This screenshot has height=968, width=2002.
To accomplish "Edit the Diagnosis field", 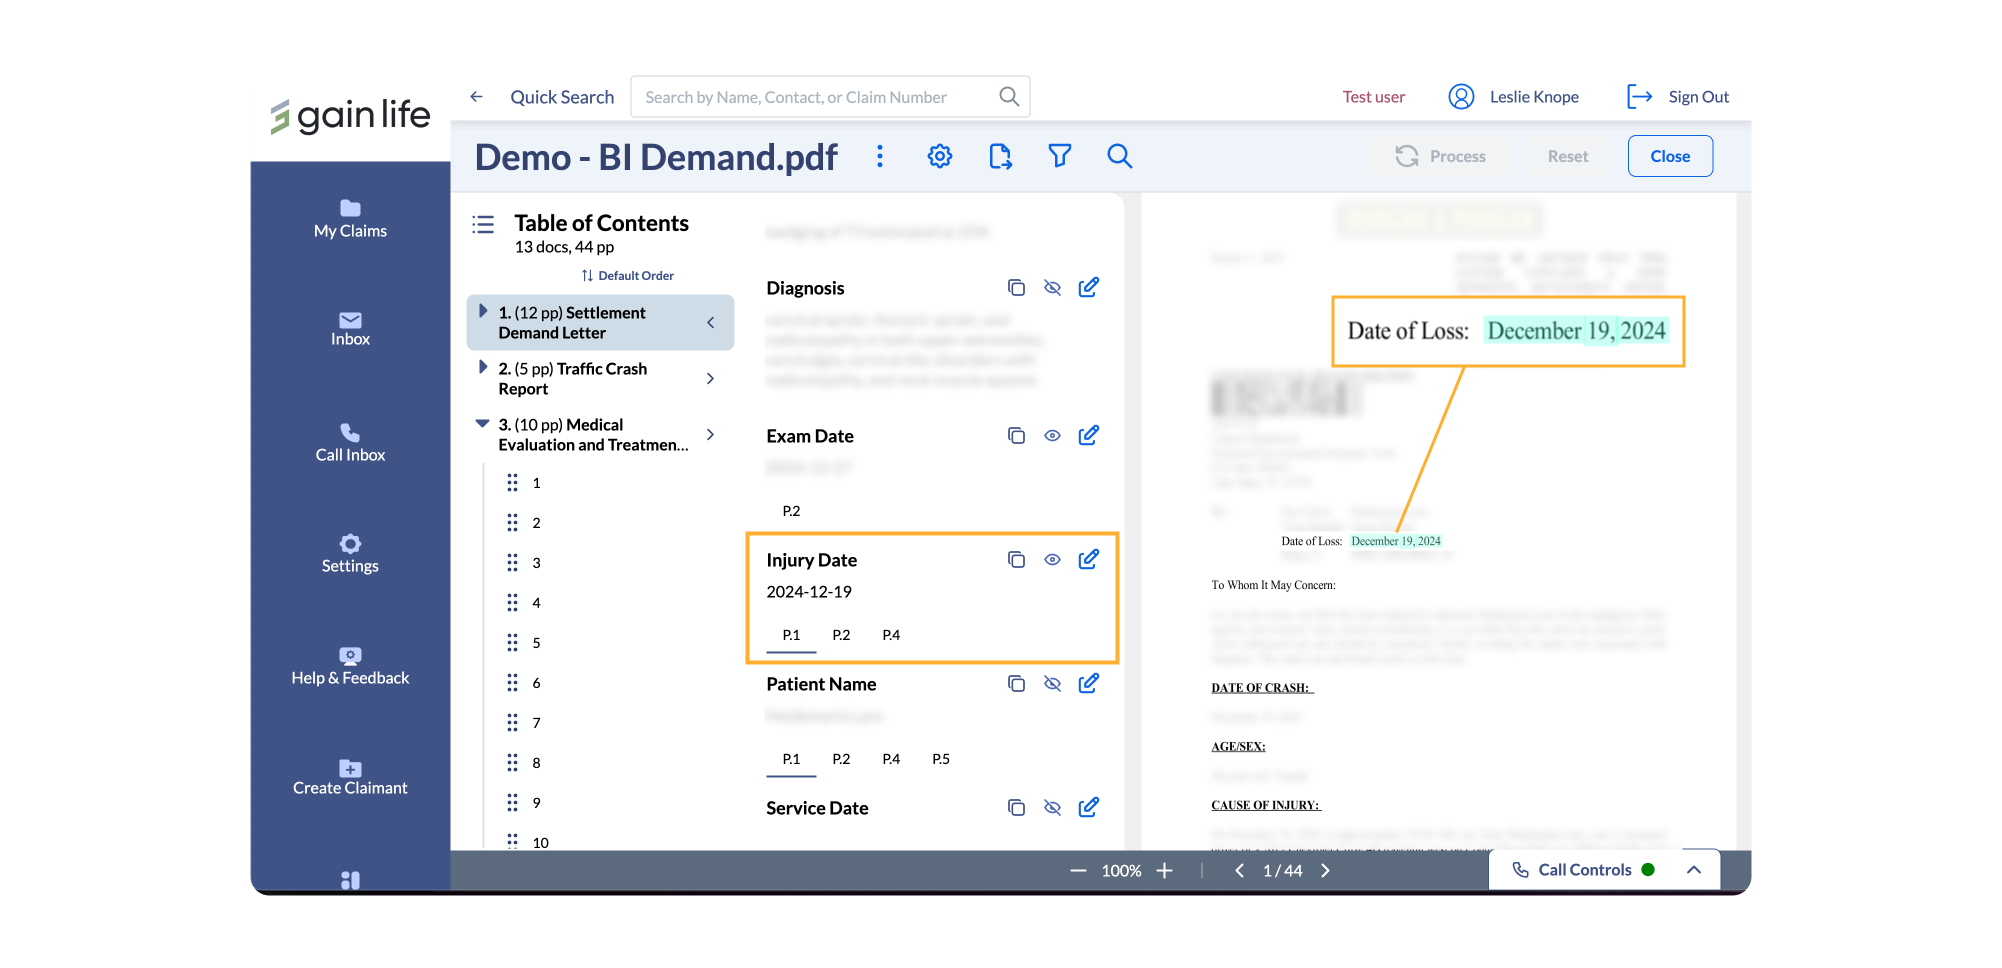I will click(x=1089, y=287).
